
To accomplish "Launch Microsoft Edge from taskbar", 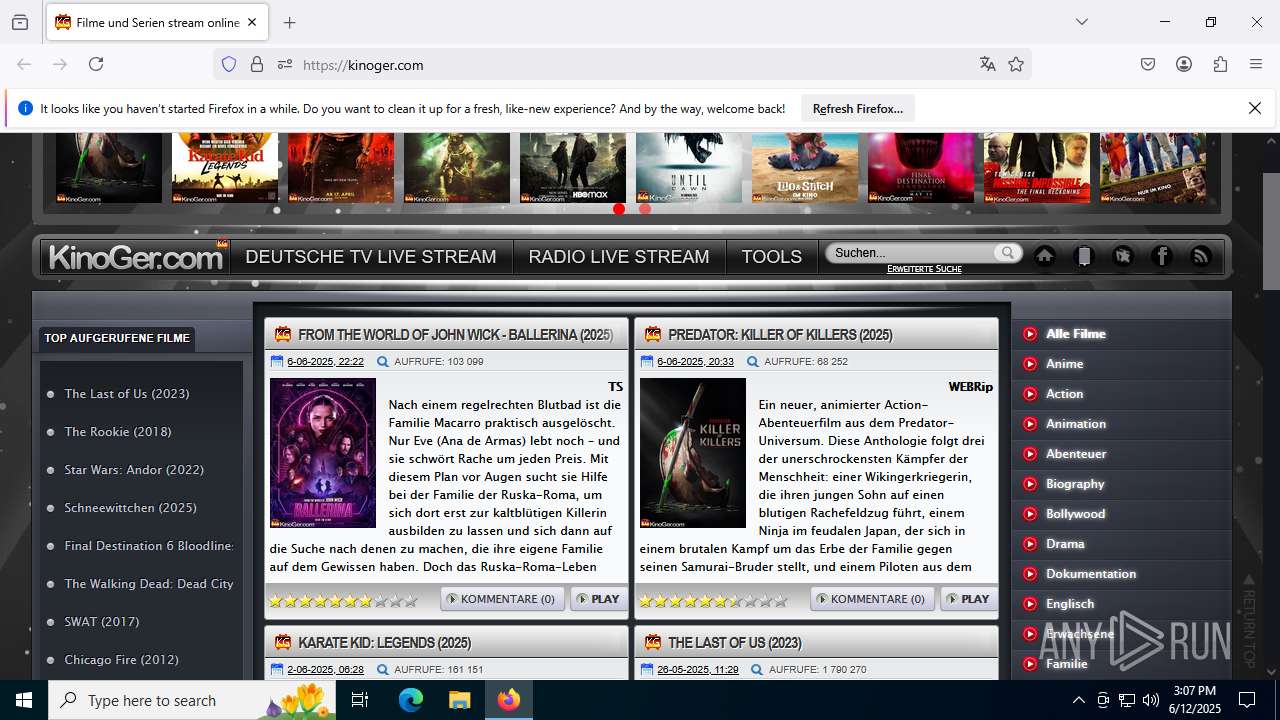I will pyautogui.click(x=411, y=700).
